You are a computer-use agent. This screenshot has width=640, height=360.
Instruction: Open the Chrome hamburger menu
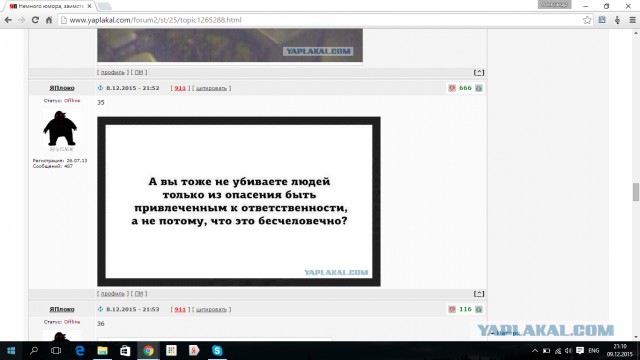click(632, 20)
